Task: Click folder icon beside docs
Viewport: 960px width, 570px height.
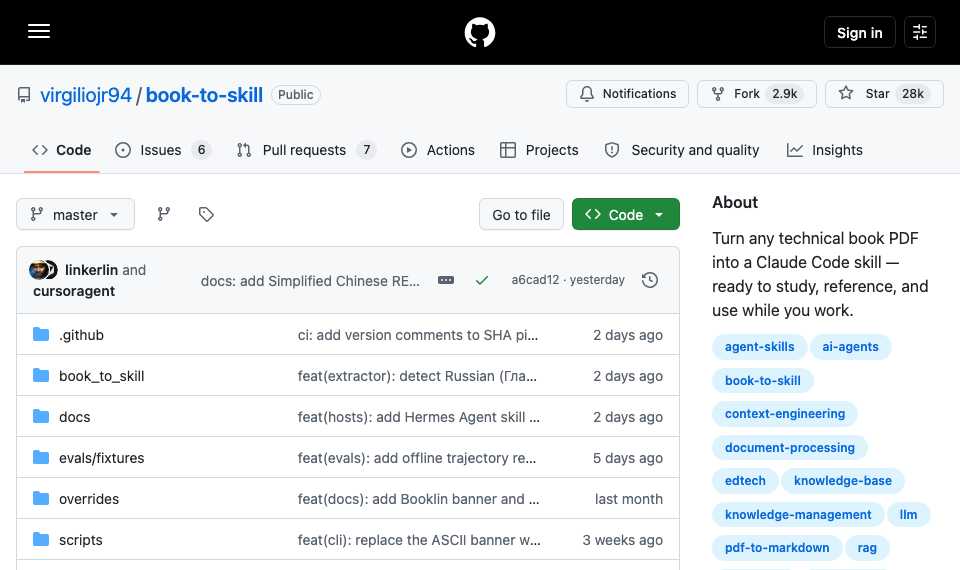Action: click(41, 416)
